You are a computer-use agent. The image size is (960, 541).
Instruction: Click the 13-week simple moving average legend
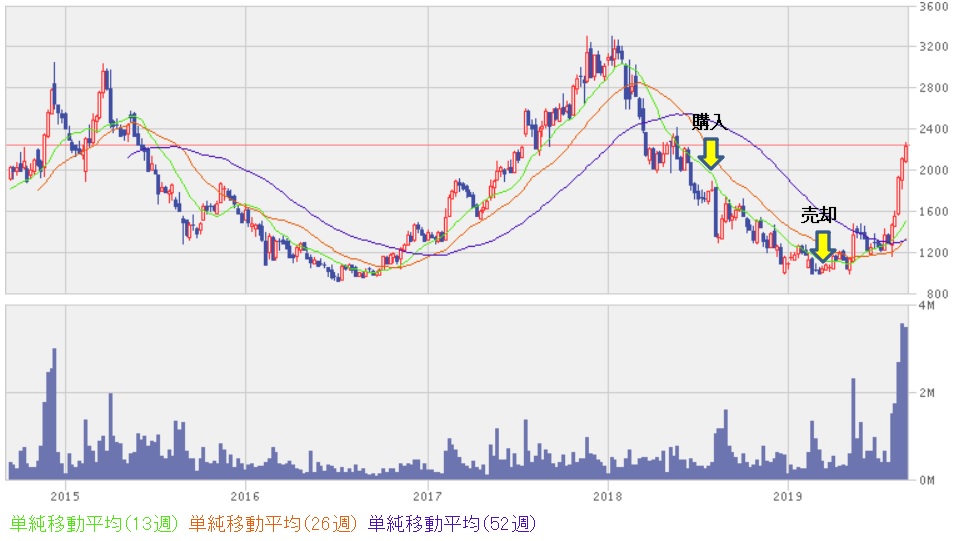pos(94,524)
